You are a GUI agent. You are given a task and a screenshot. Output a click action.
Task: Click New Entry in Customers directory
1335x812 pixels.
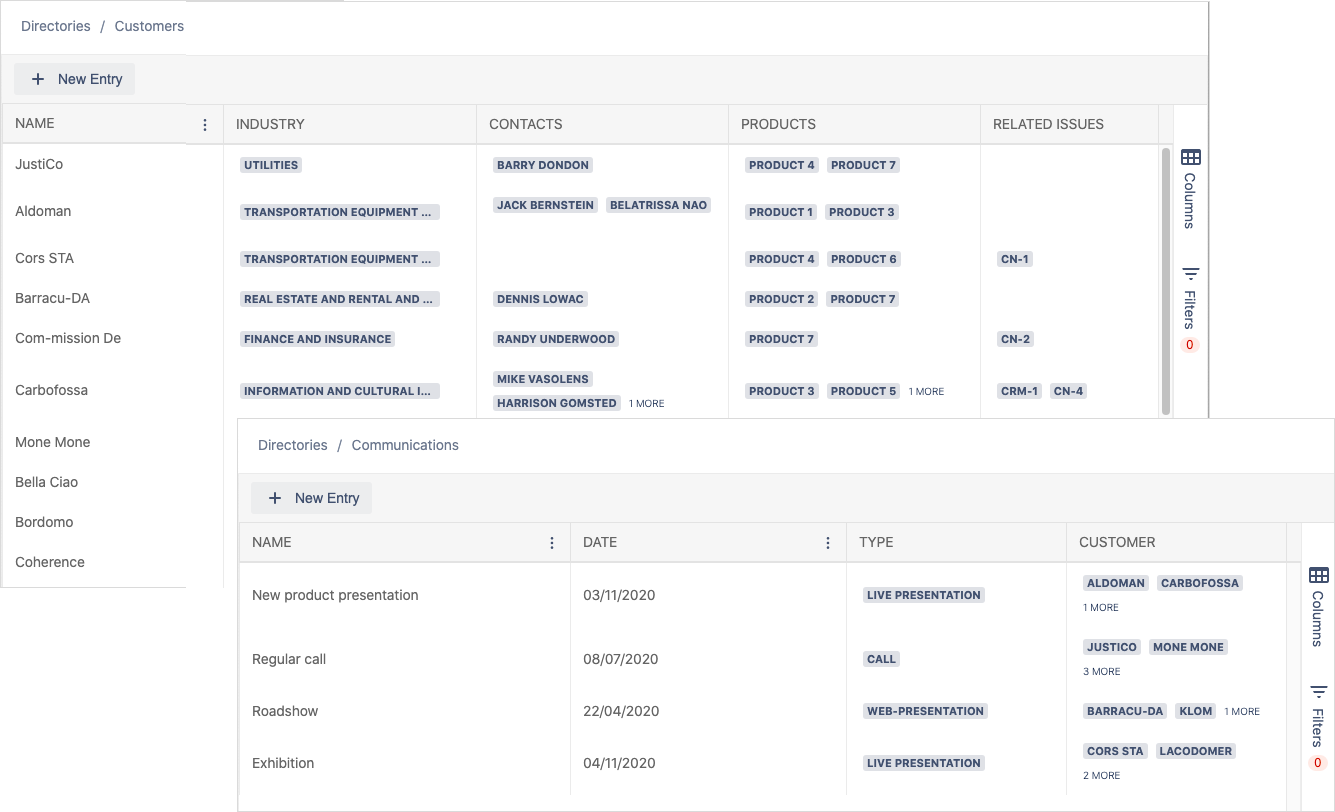[75, 79]
